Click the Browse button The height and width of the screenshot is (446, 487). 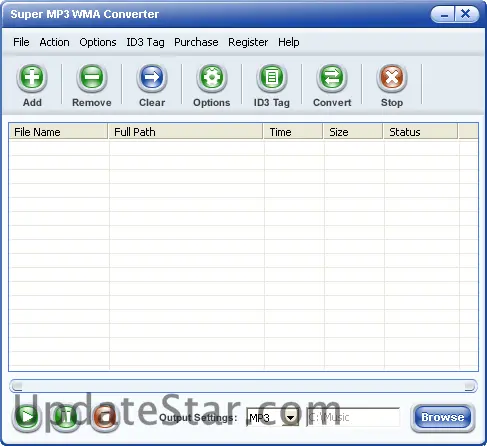tap(443, 417)
